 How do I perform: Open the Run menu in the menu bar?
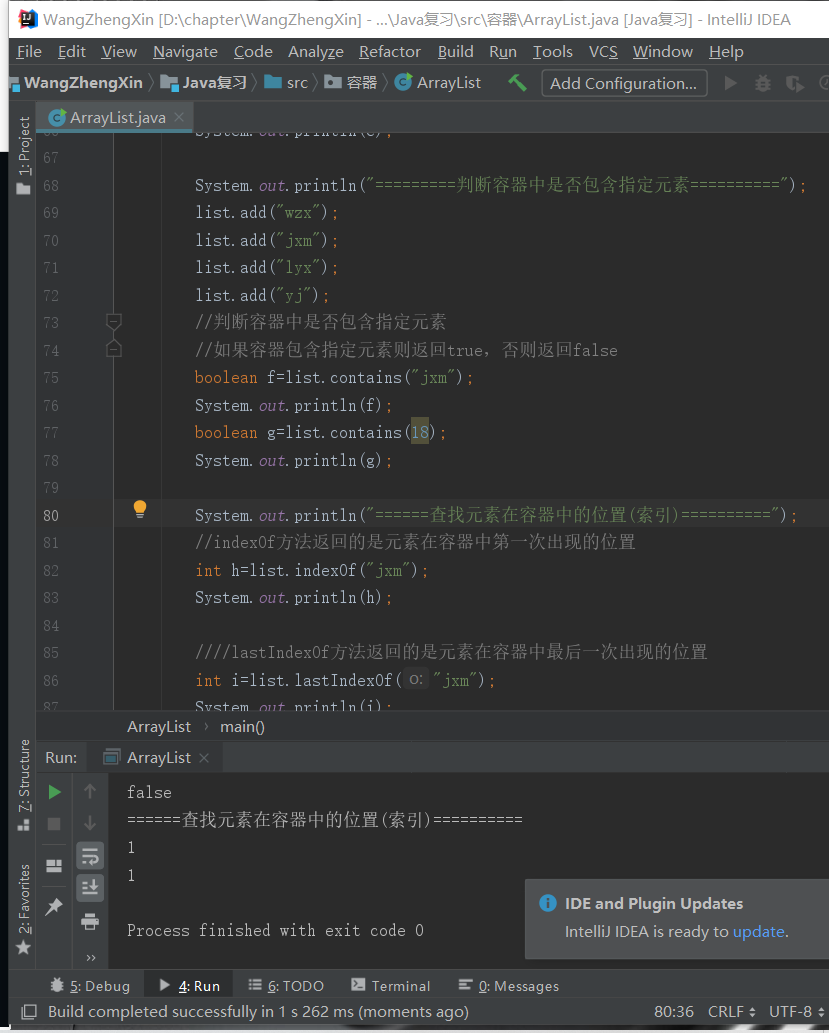pyautogui.click(x=503, y=51)
